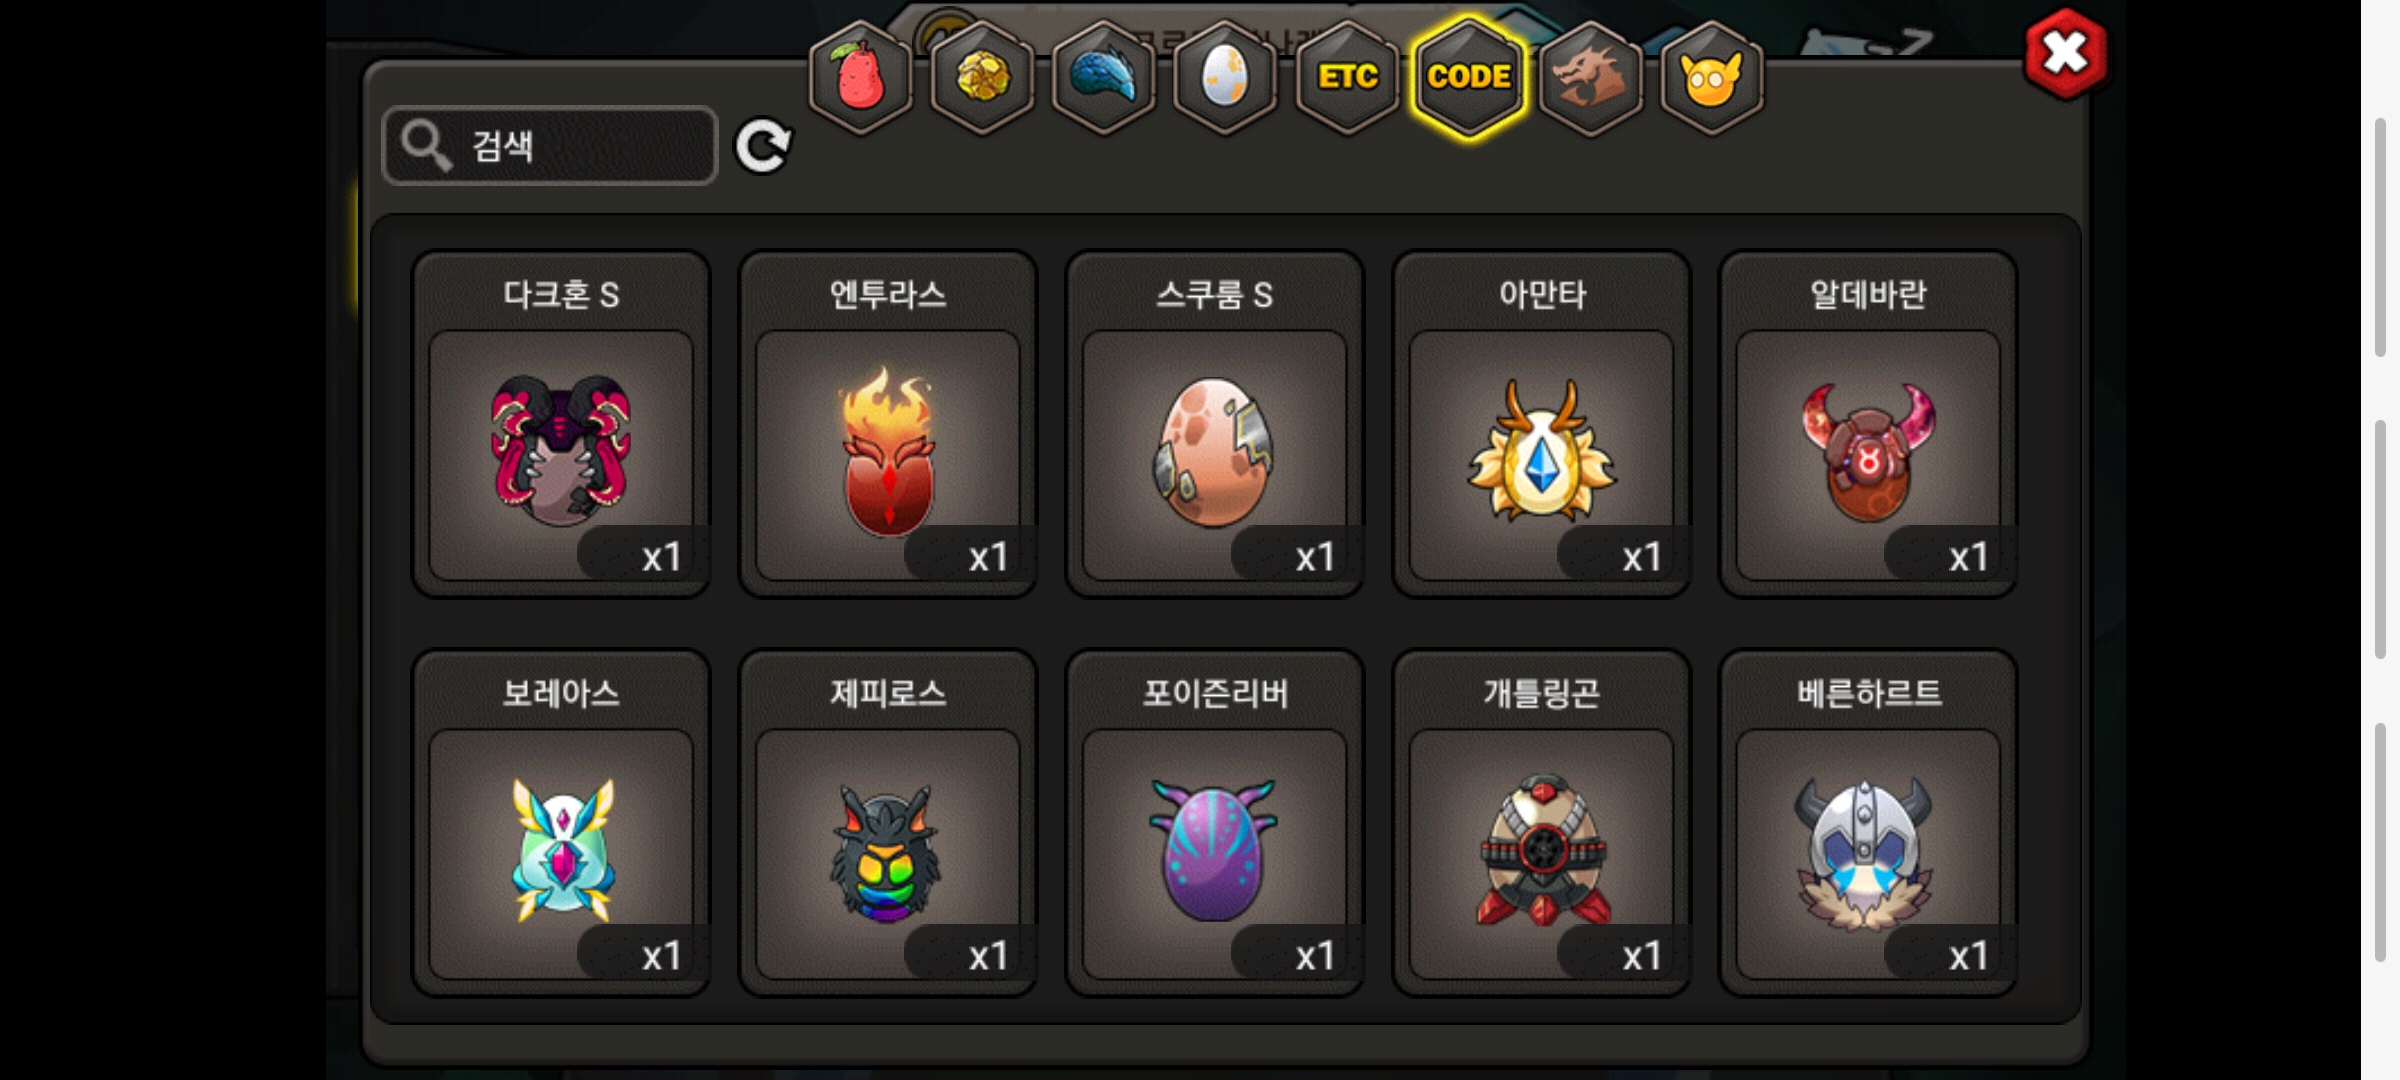Viewport: 2400px width, 1080px height.
Task: Choose the 제피로스 rainbow egg
Action: (888, 823)
